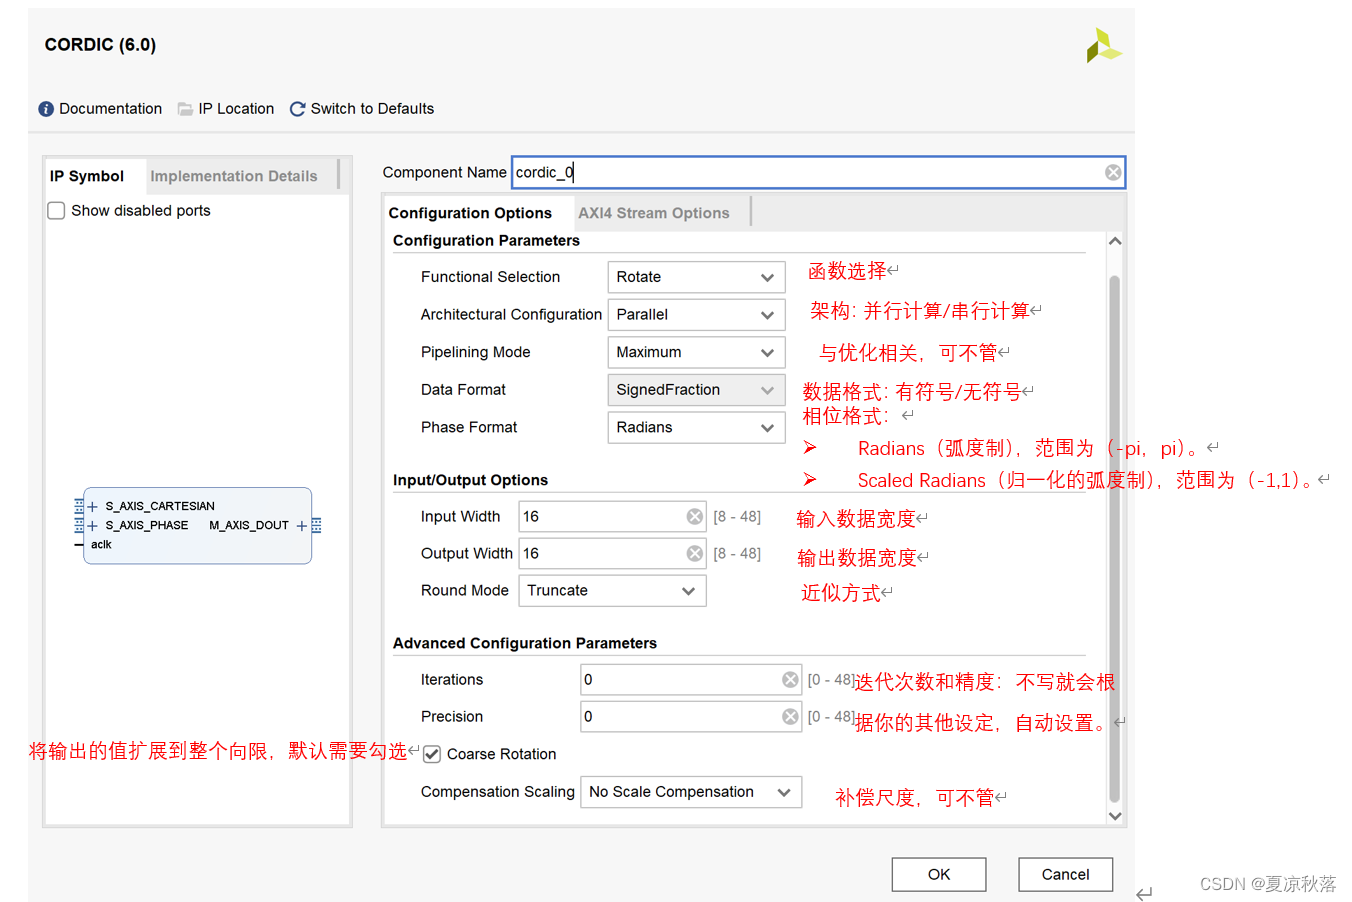The height and width of the screenshot is (902, 1352).
Task: Toggle the Show disabled ports checkbox
Action: [x=57, y=211]
